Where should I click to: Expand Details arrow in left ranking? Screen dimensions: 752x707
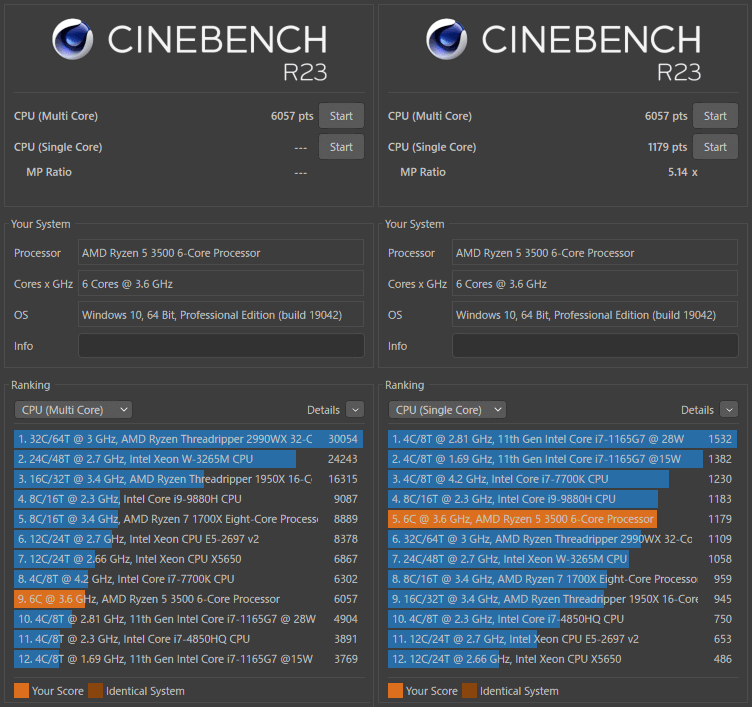point(355,410)
